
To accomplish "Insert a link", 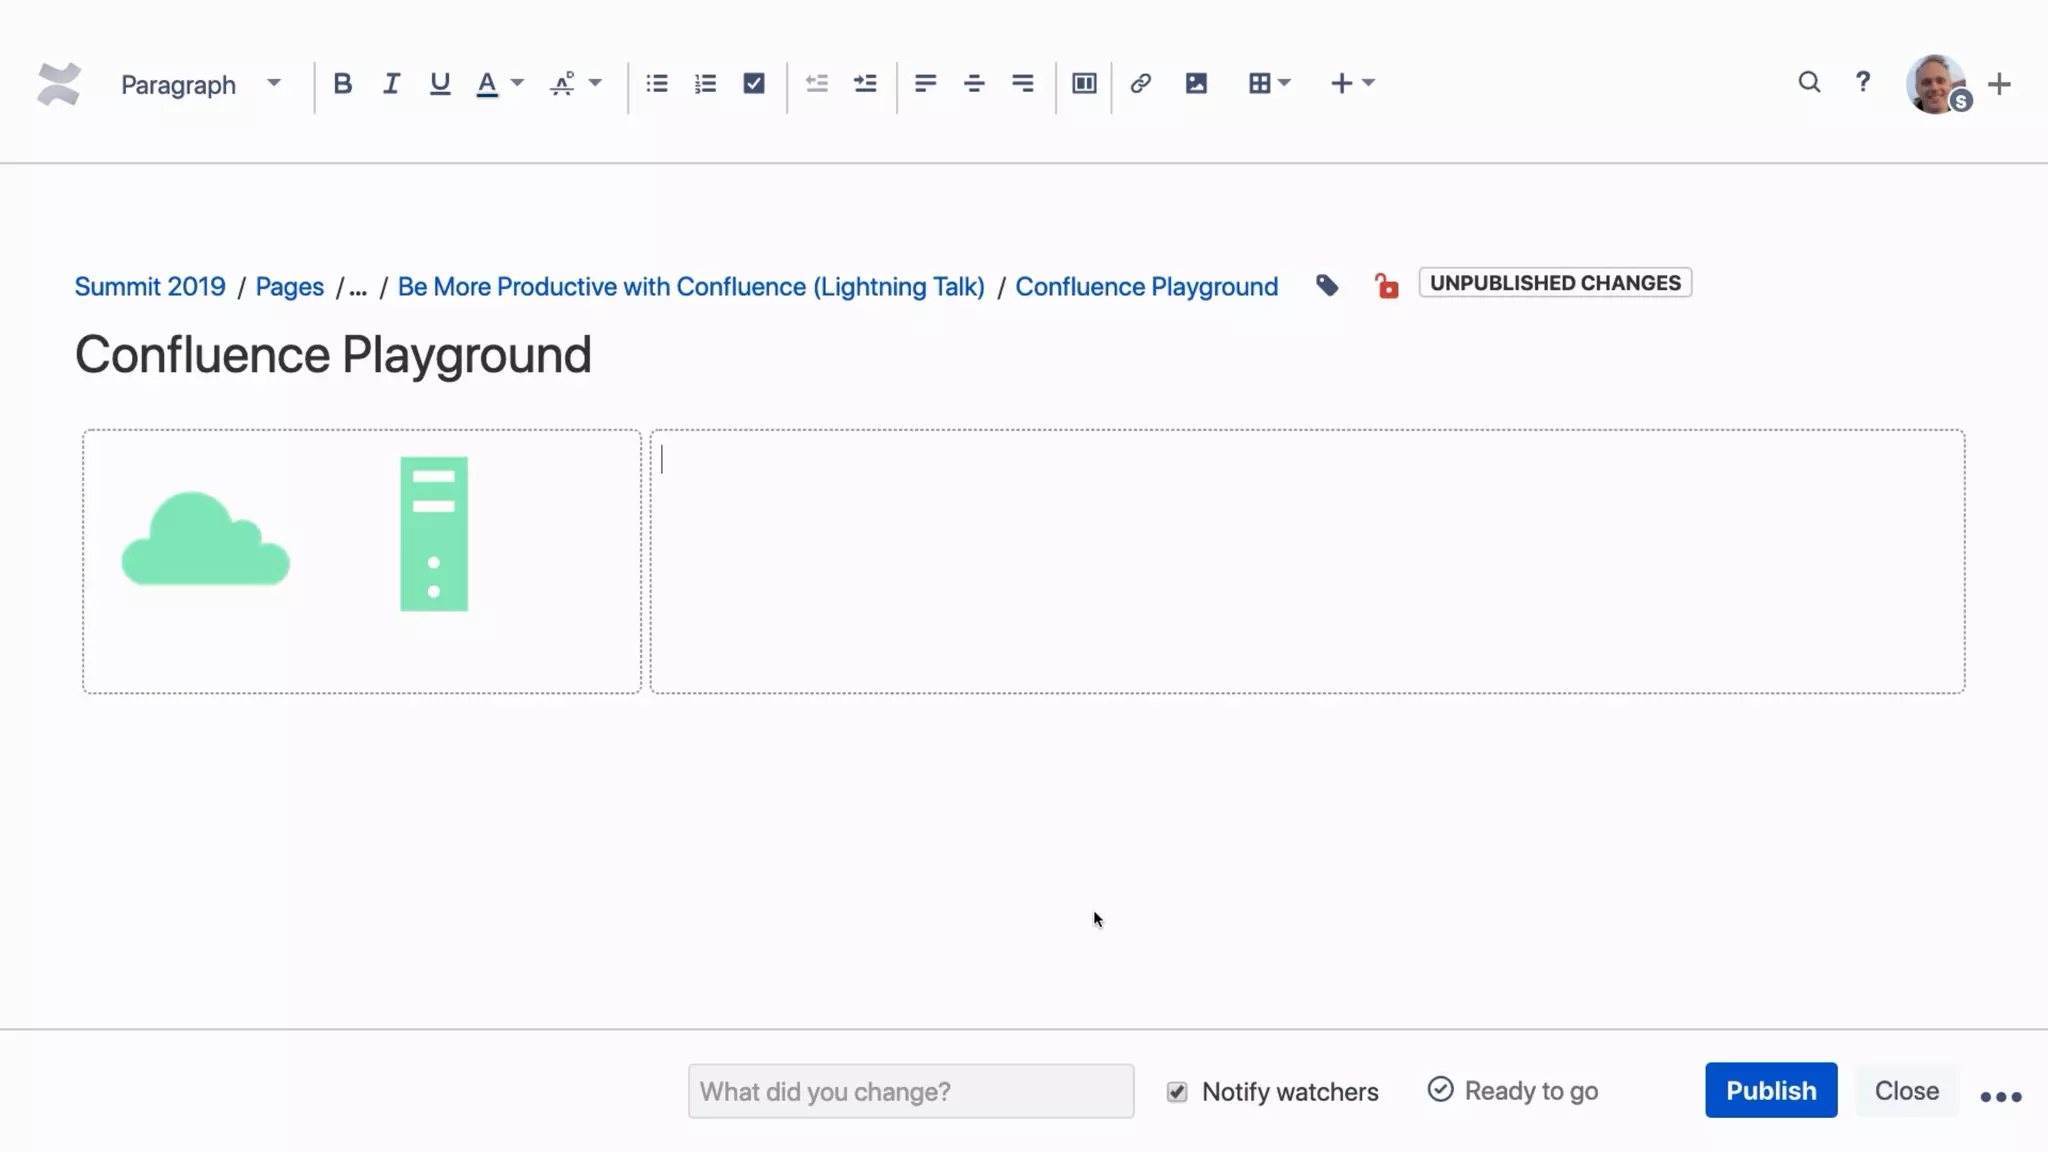I will tap(1140, 84).
